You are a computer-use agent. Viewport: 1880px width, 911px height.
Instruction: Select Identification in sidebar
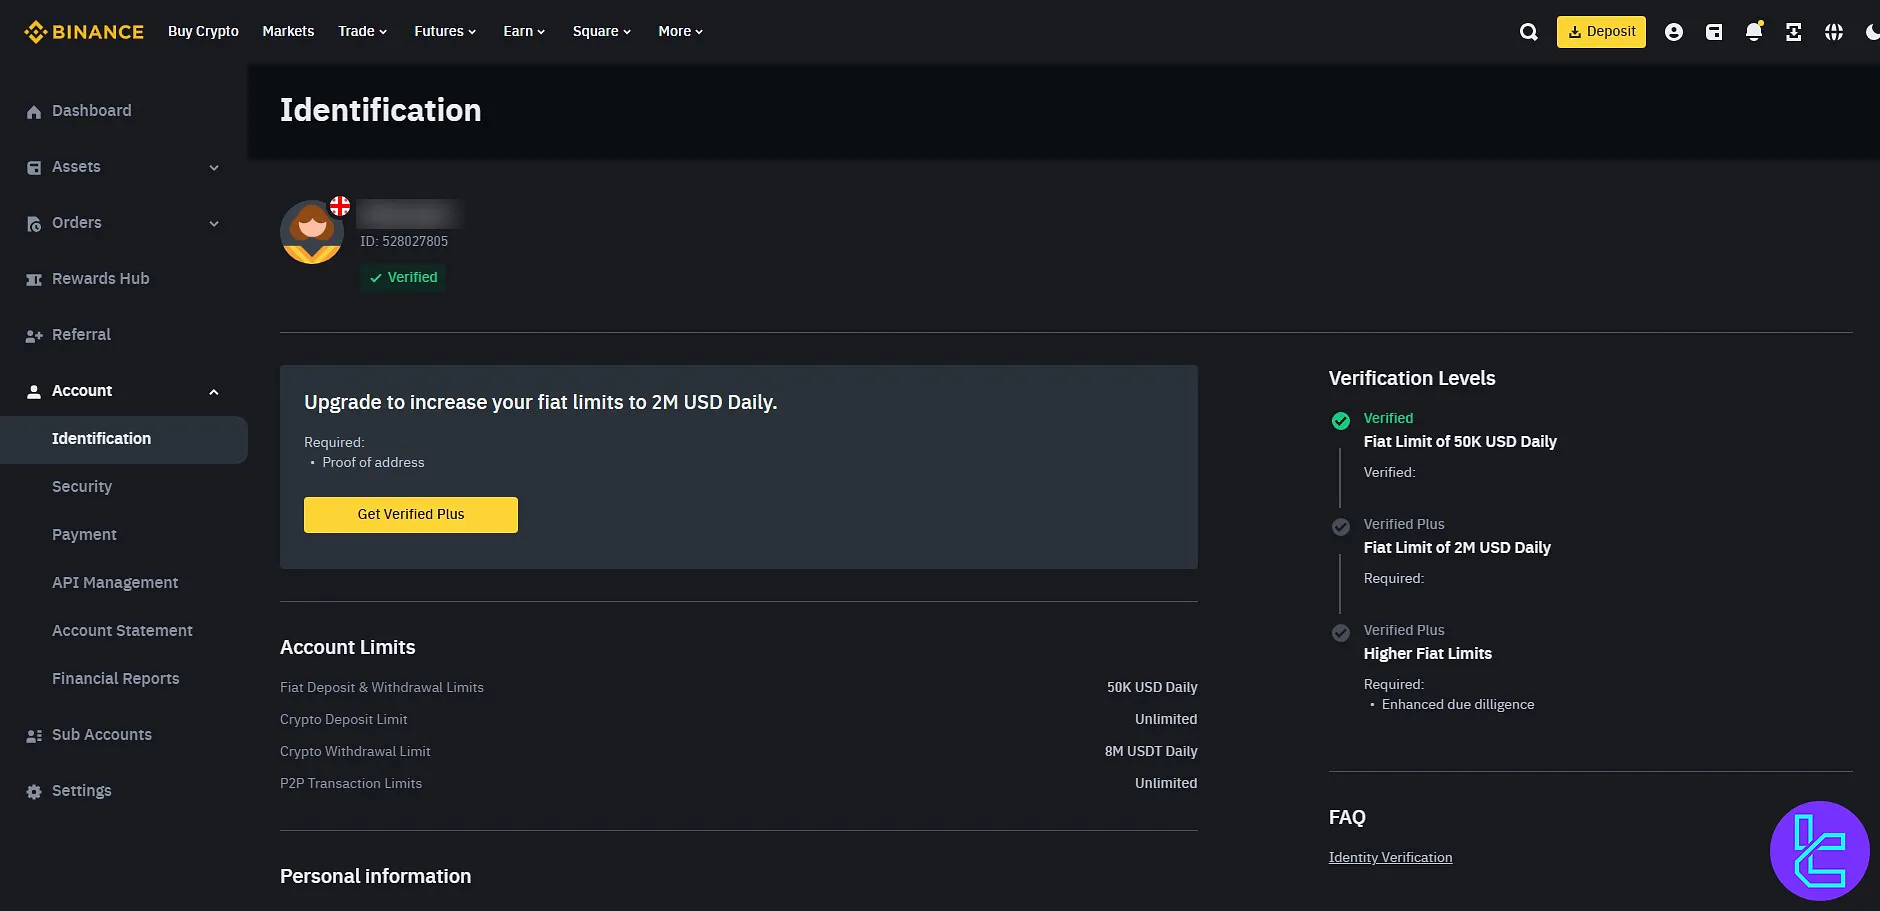click(124, 440)
